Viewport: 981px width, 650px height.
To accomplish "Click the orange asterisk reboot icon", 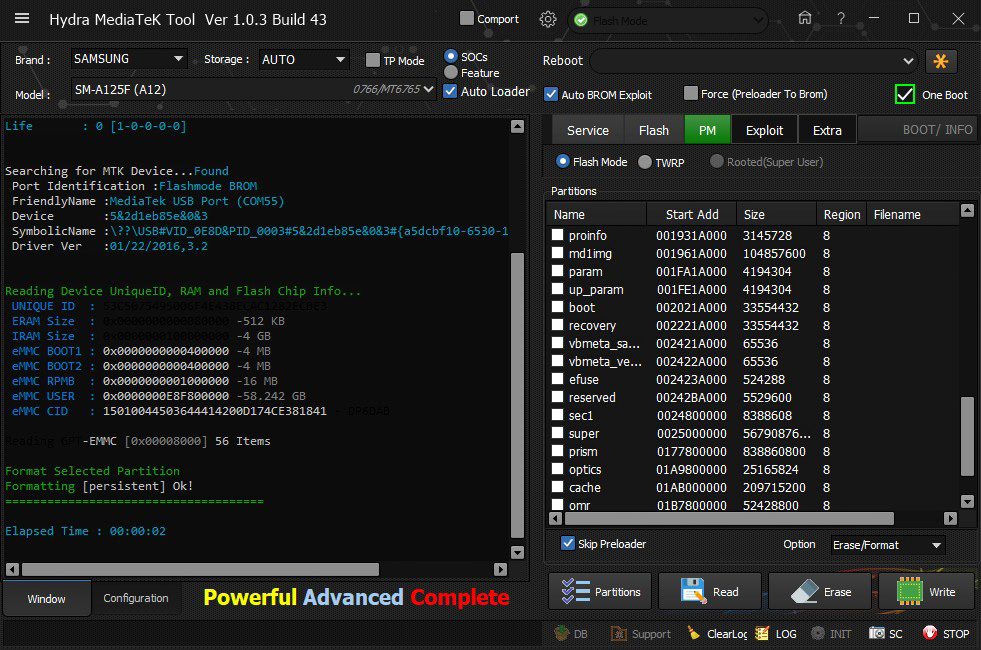I will [941, 61].
